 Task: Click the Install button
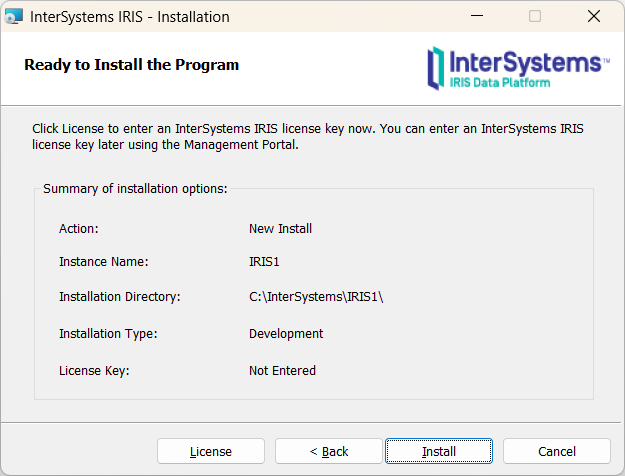(x=438, y=451)
